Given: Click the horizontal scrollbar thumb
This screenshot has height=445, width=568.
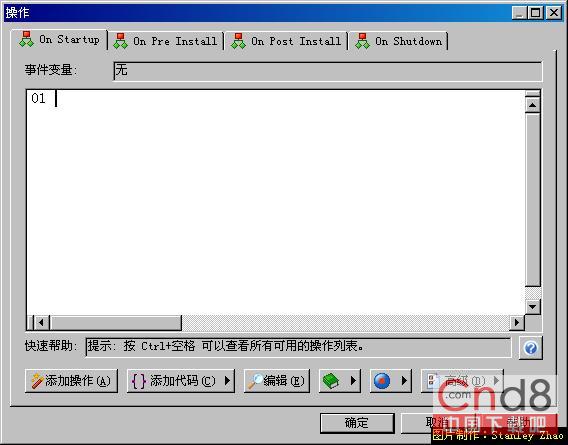Looking at the screenshot, I should point(116,322).
